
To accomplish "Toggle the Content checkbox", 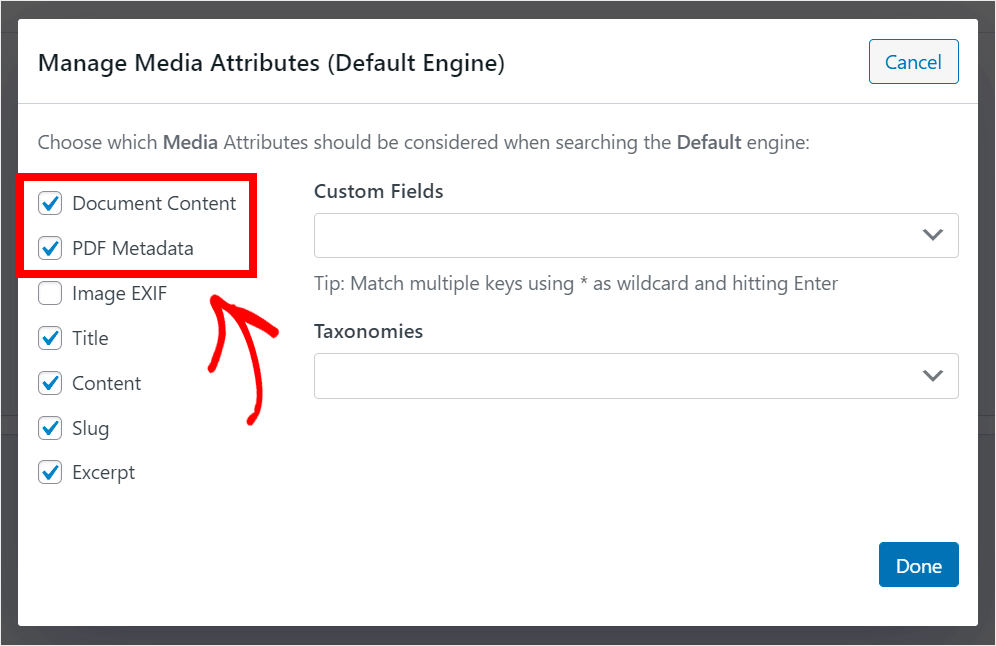I will [x=50, y=383].
